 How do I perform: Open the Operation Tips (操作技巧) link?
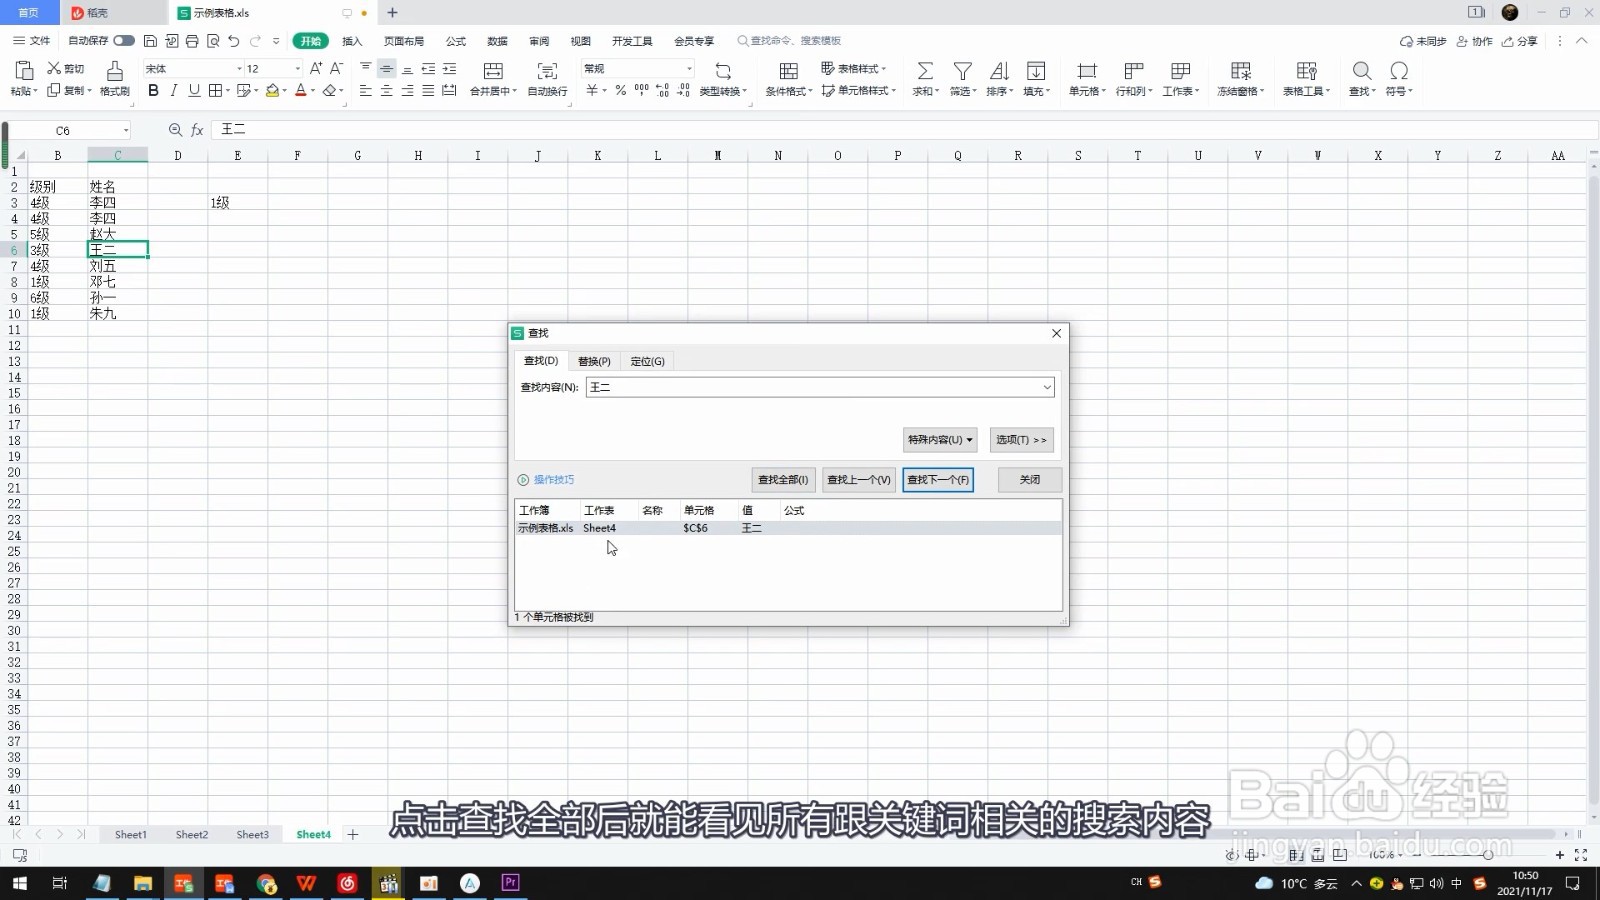[554, 480]
